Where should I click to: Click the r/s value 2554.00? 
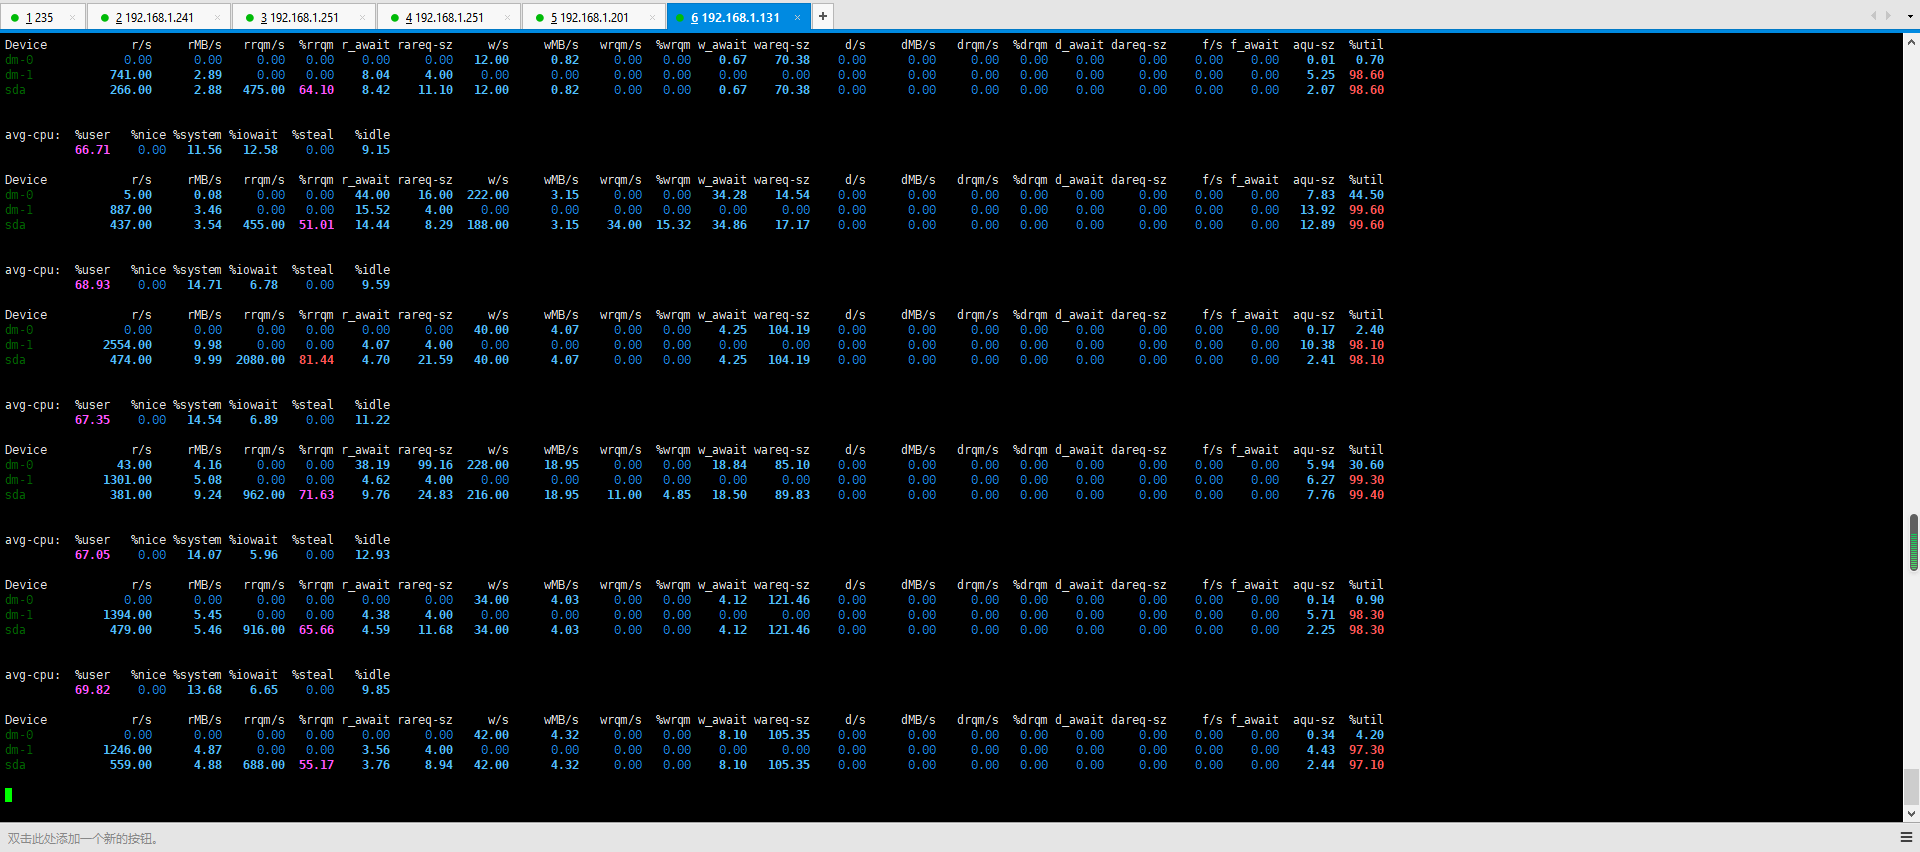point(127,345)
